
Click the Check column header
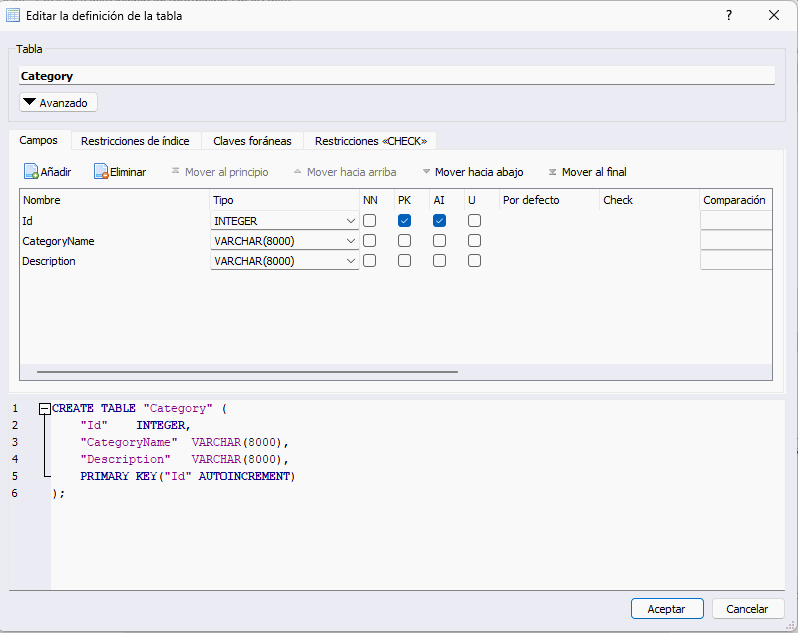(x=649, y=200)
